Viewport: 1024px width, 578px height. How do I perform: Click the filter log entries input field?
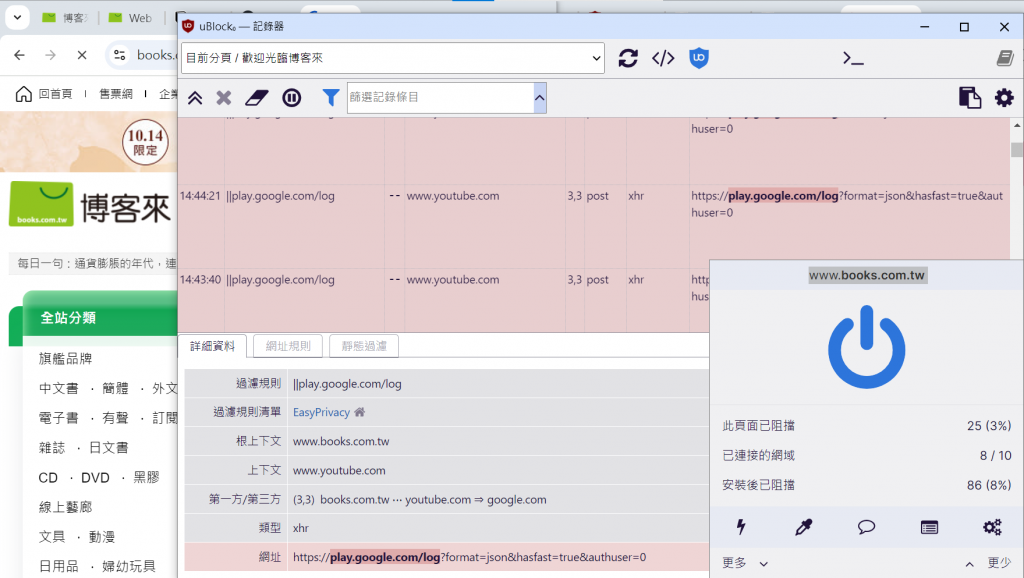(x=441, y=98)
